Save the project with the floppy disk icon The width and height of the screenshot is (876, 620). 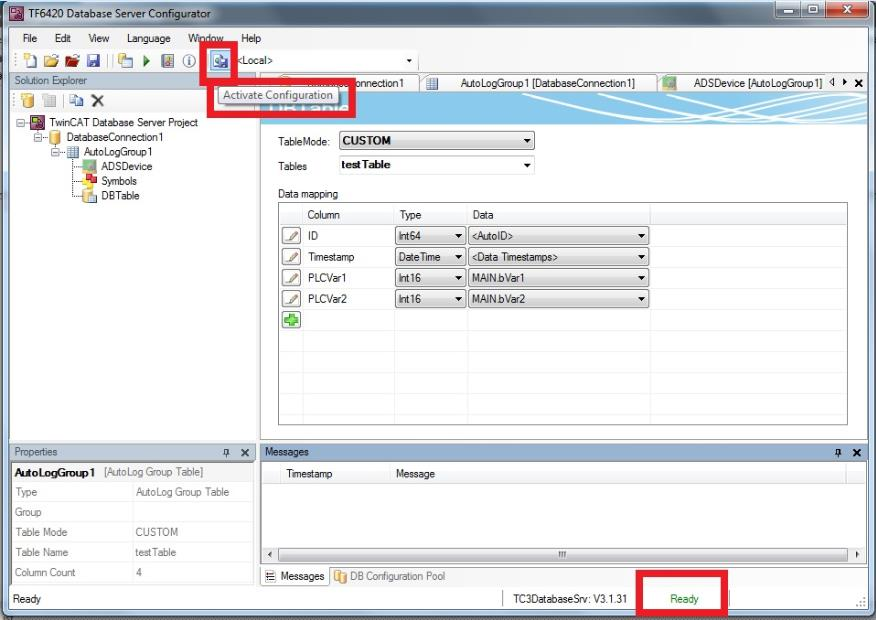pos(93,60)
